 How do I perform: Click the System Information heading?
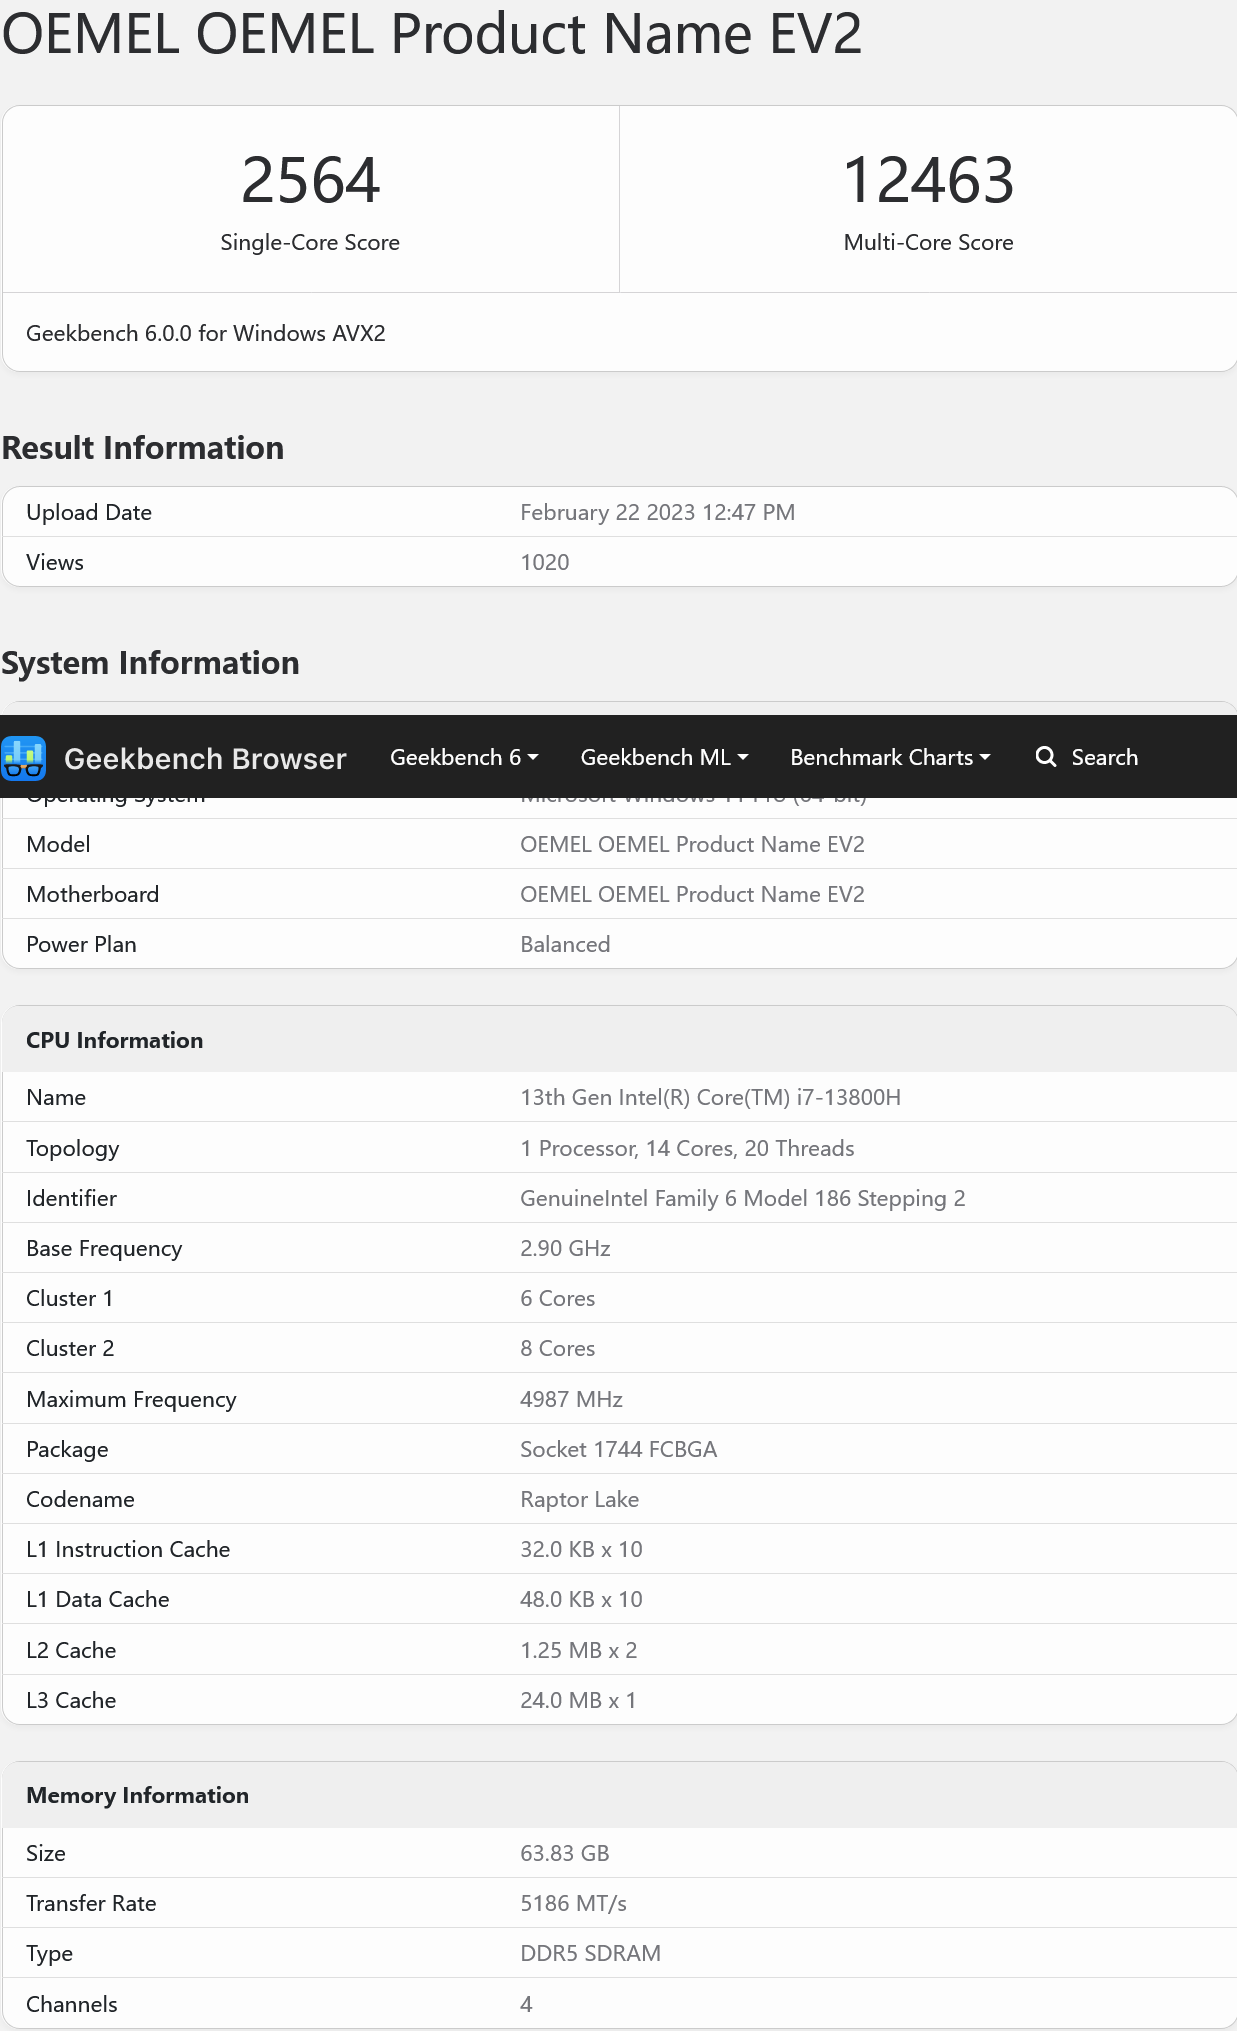coord(150,662)
